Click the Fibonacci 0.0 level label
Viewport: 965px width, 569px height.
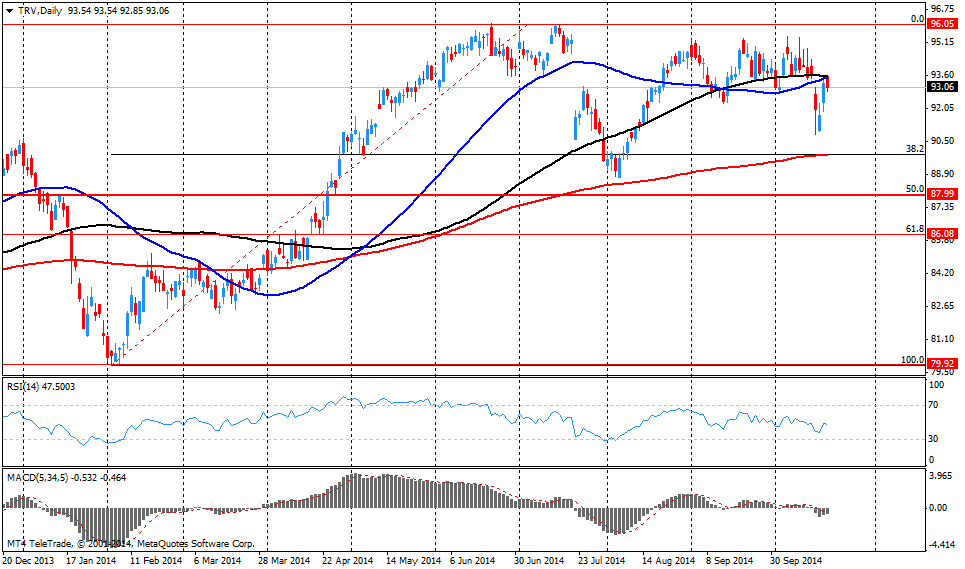point(918,19)
